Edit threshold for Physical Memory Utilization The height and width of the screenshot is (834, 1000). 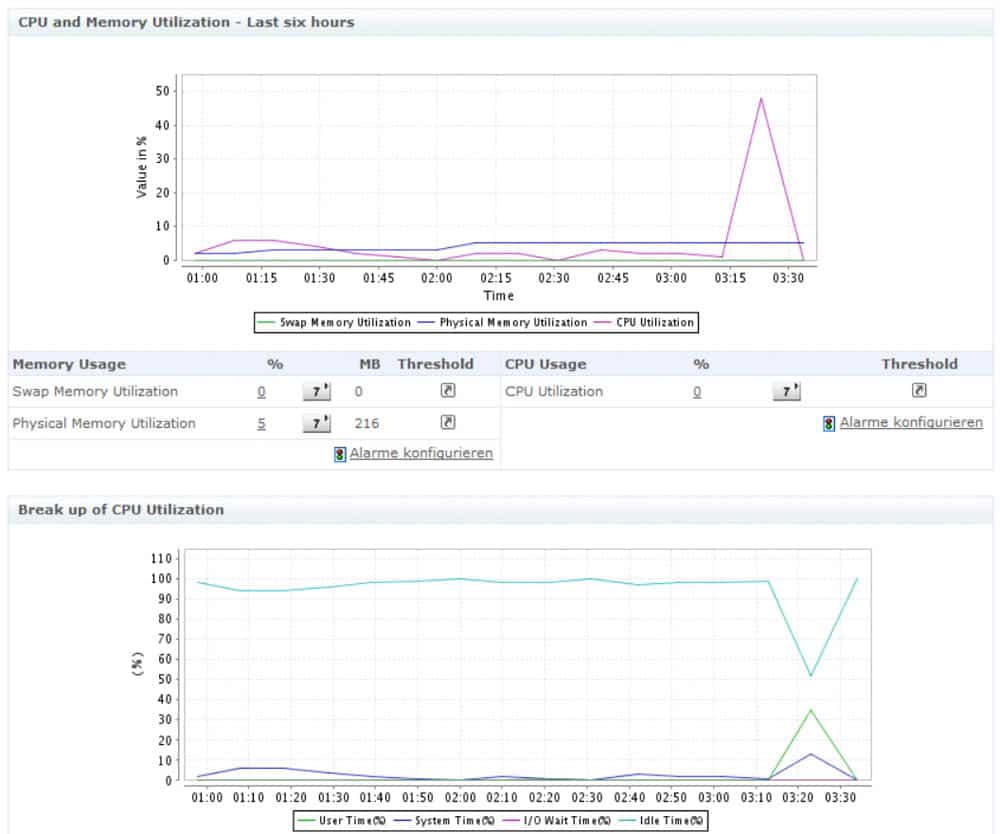[448, 421]
